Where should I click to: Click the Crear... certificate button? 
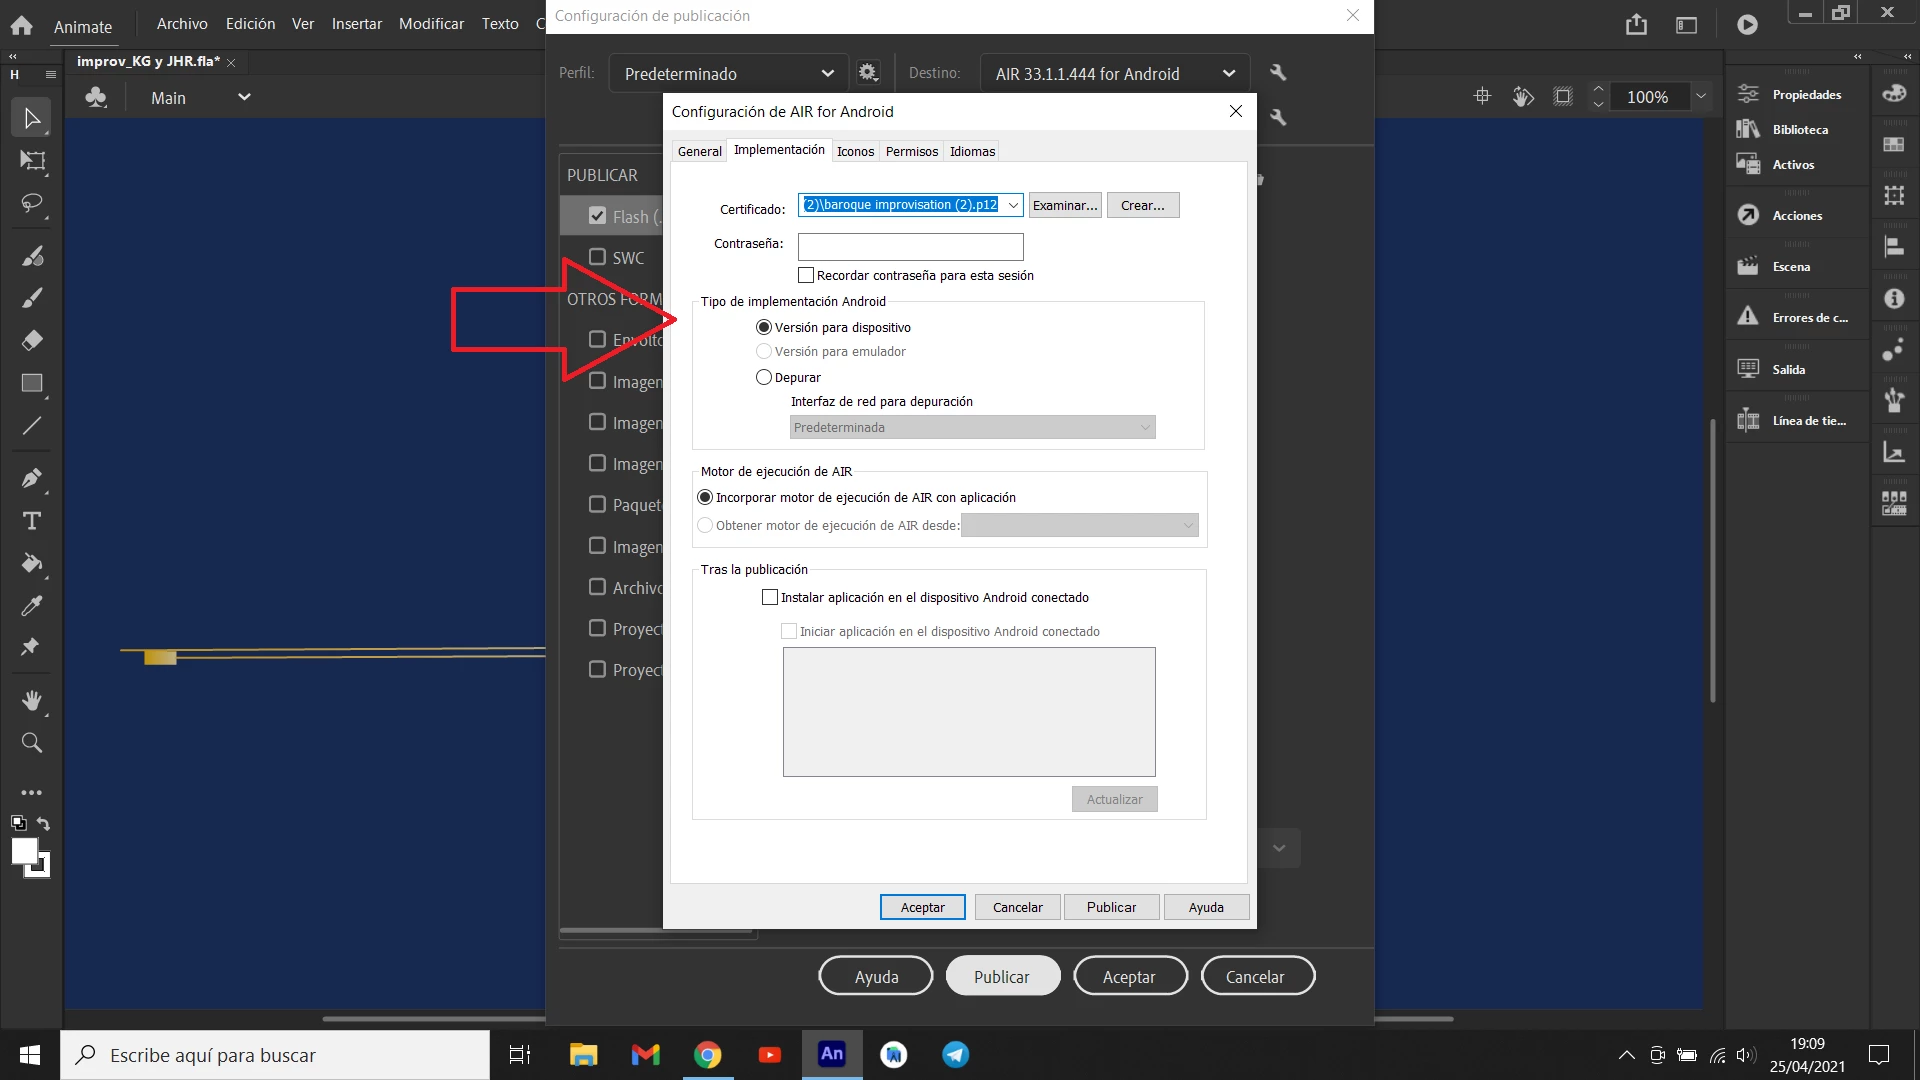pyautogui.click(x=1142, y=205)
